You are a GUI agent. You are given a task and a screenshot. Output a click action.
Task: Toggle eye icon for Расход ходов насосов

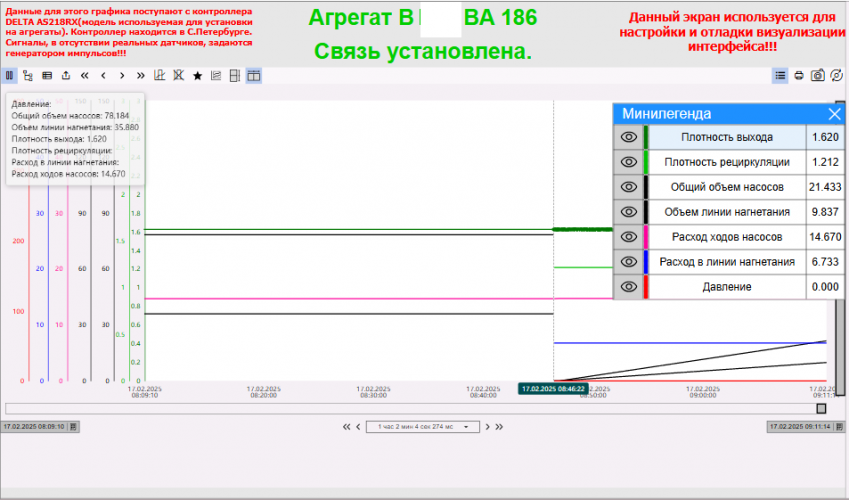coord(628,237)
